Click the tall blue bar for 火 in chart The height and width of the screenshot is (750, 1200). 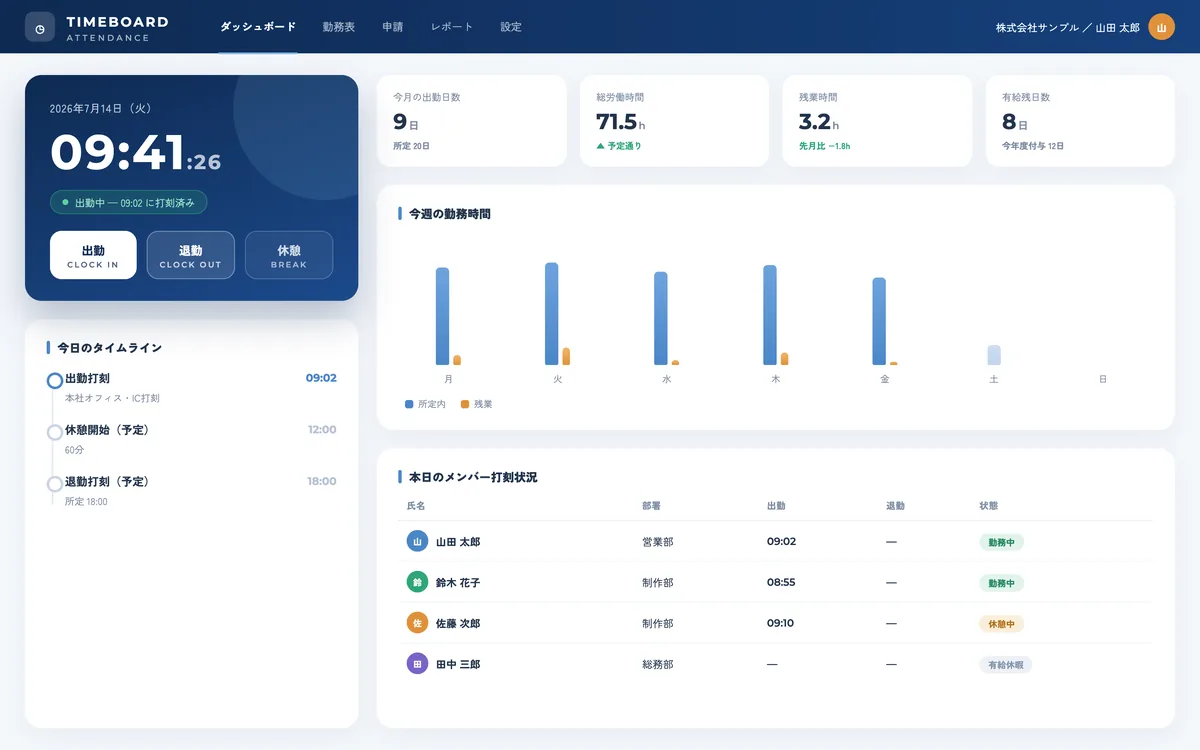552,314
